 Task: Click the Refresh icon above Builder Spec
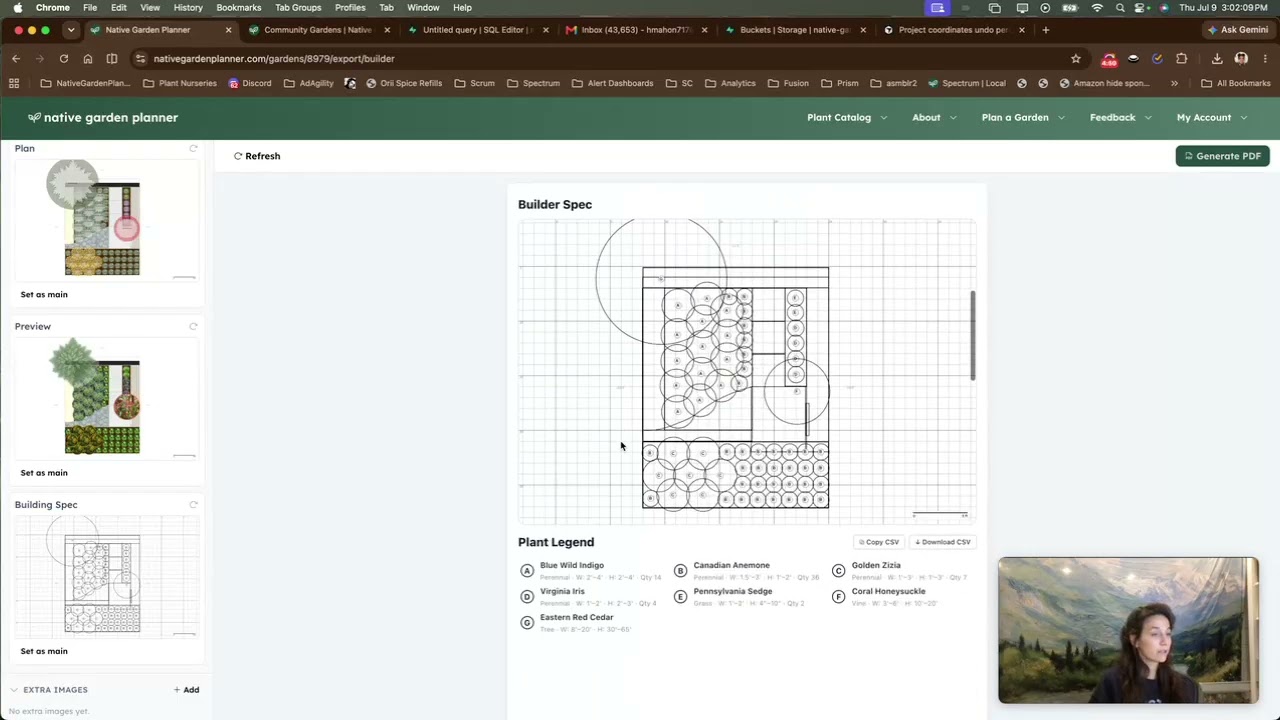tap(238, 156)
